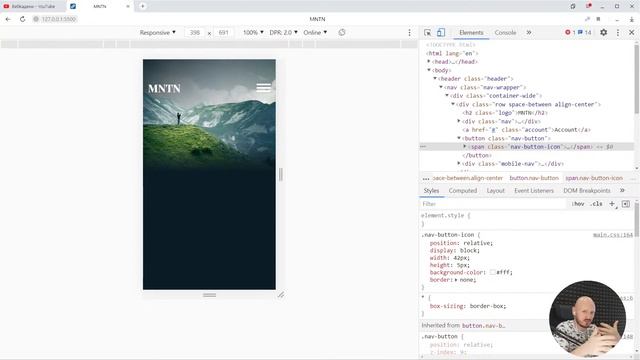Collapse the body element in DOM tree

click(429, 70)
